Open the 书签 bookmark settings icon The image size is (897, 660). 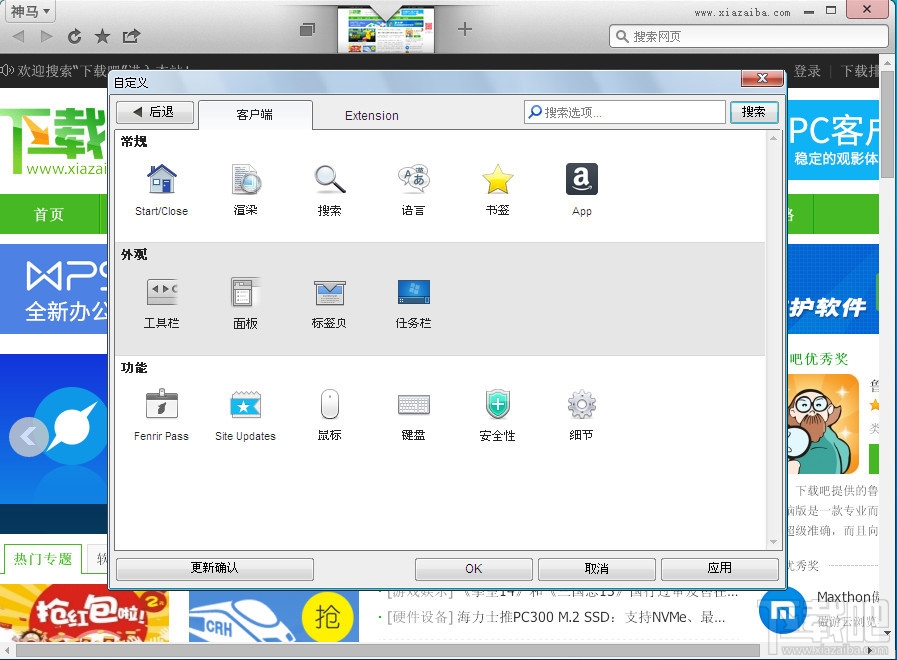497,183
